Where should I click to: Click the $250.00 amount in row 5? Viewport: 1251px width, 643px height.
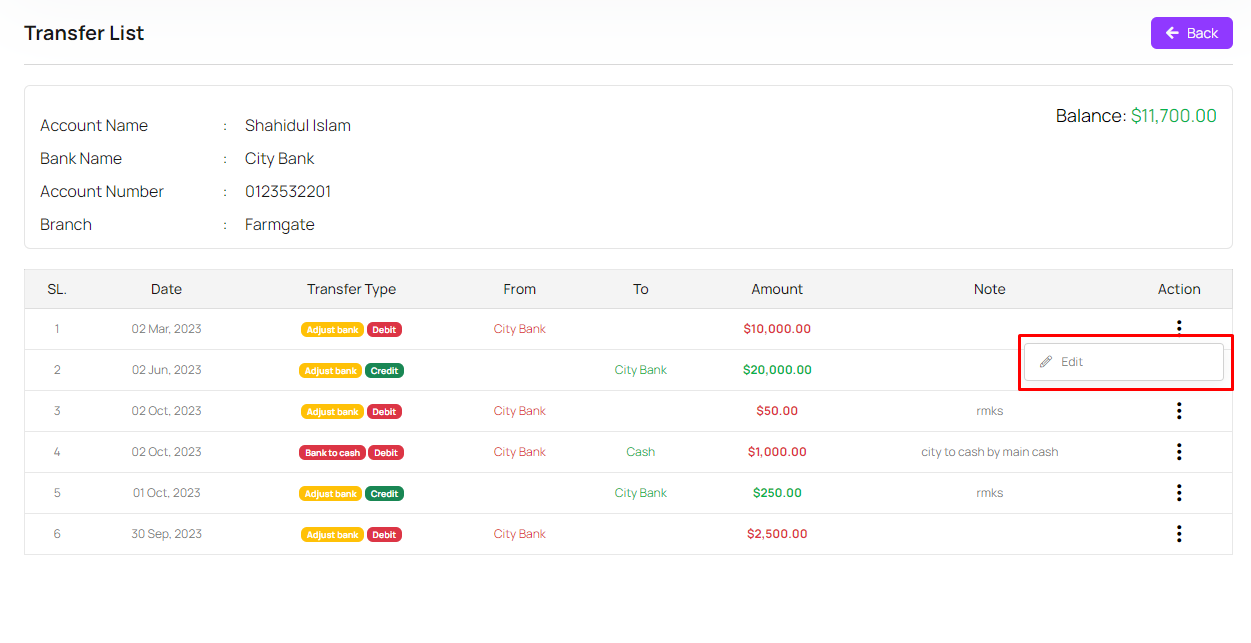[777, 493]
